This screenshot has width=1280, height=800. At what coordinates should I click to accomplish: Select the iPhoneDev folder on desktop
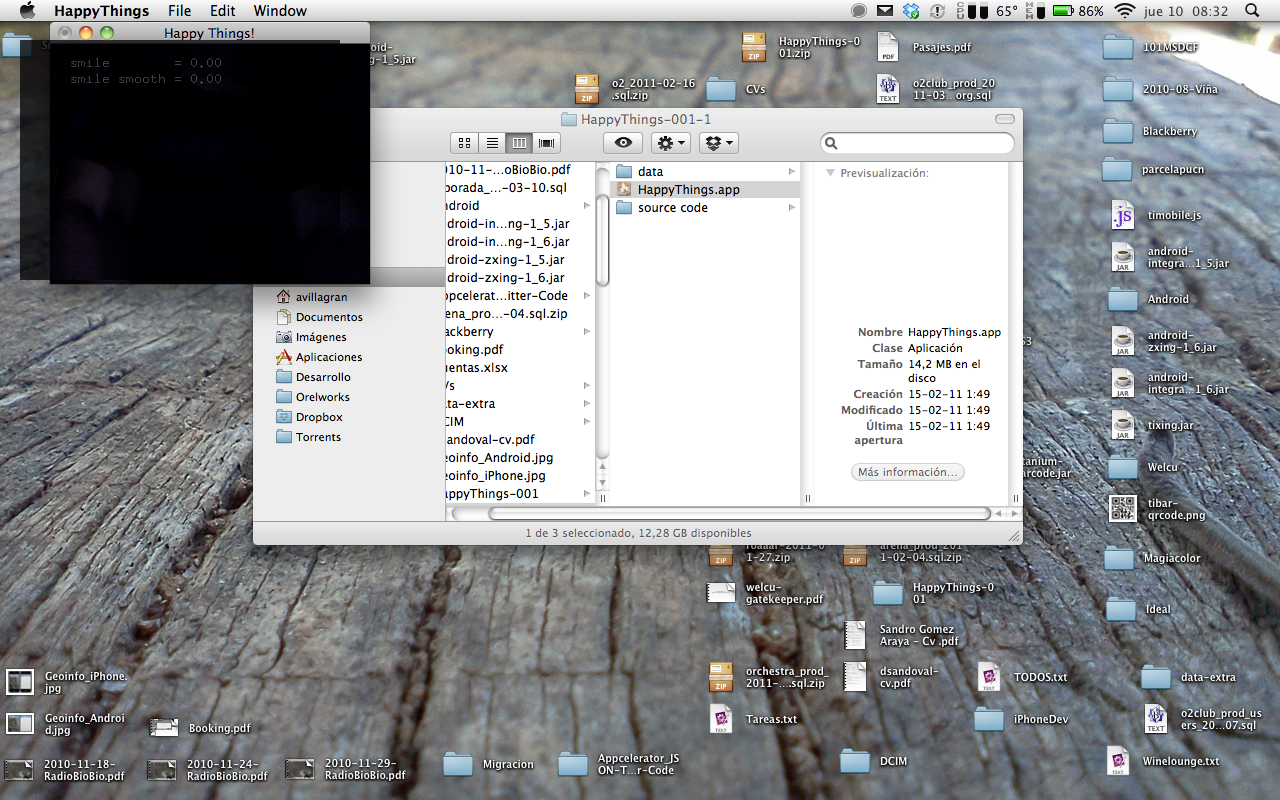(1022, 719)
